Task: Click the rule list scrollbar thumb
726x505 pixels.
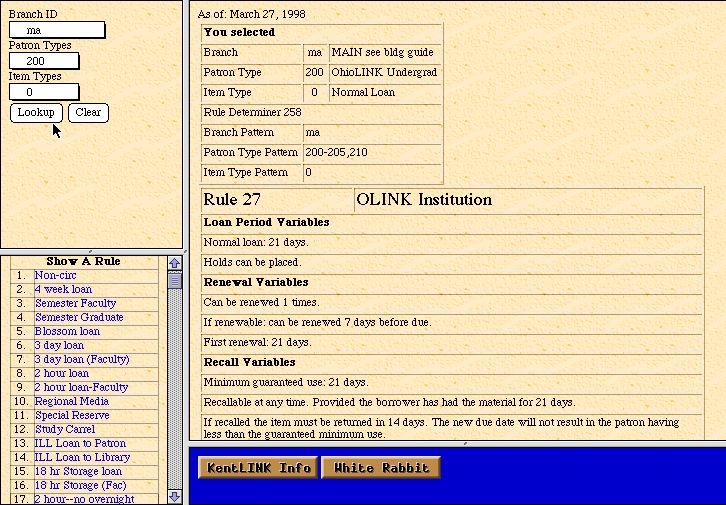Action: pyautogui.click(x=175, y=281)
